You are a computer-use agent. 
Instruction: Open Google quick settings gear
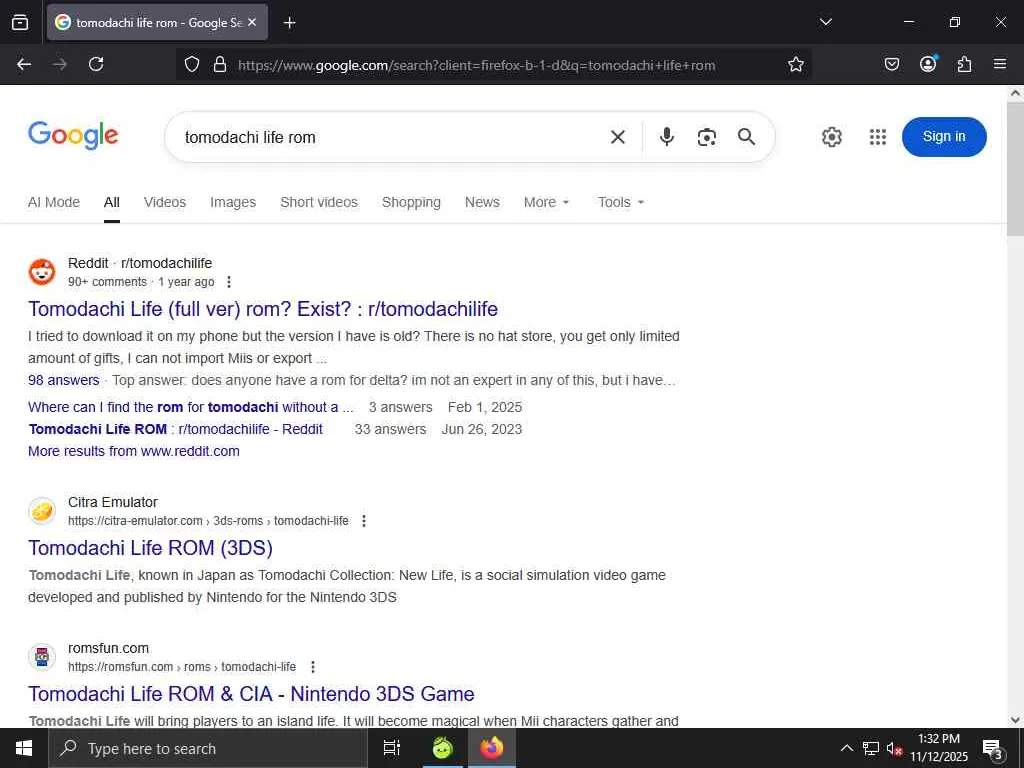point(831,137)
